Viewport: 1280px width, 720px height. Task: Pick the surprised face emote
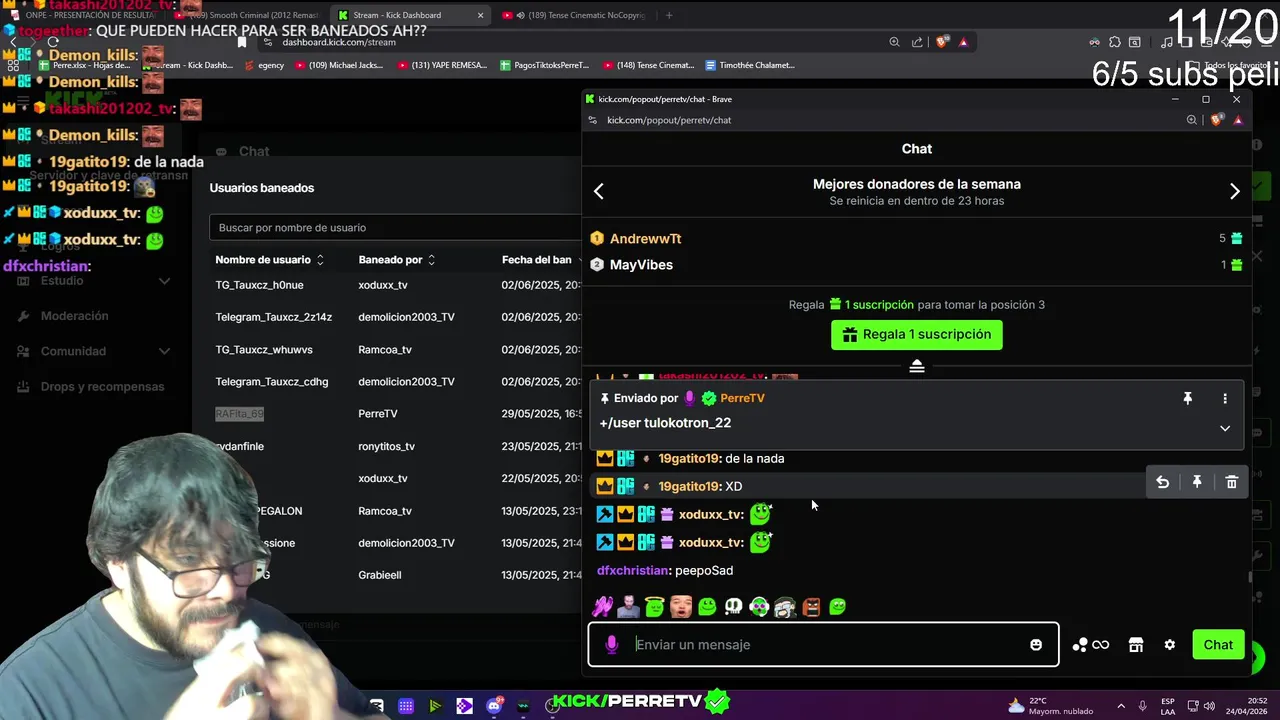pyautogui.click(x=681, y=606)
